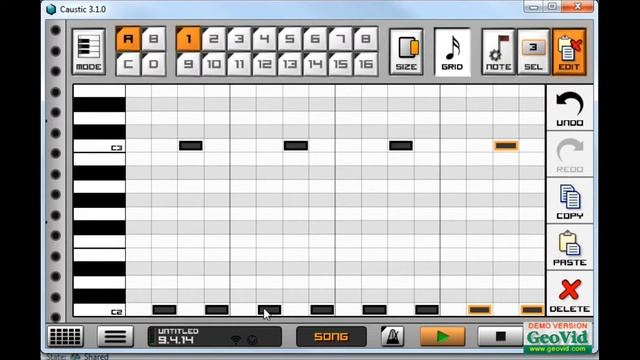Click the C2 note under the cursor
This screenshot has height=360, width=640.
tap(269, 310)
